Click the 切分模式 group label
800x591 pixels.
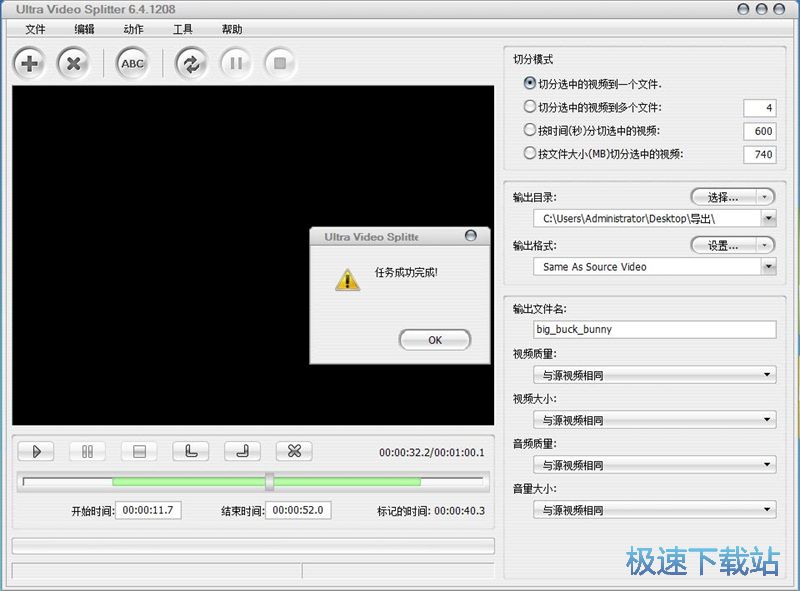533,59
